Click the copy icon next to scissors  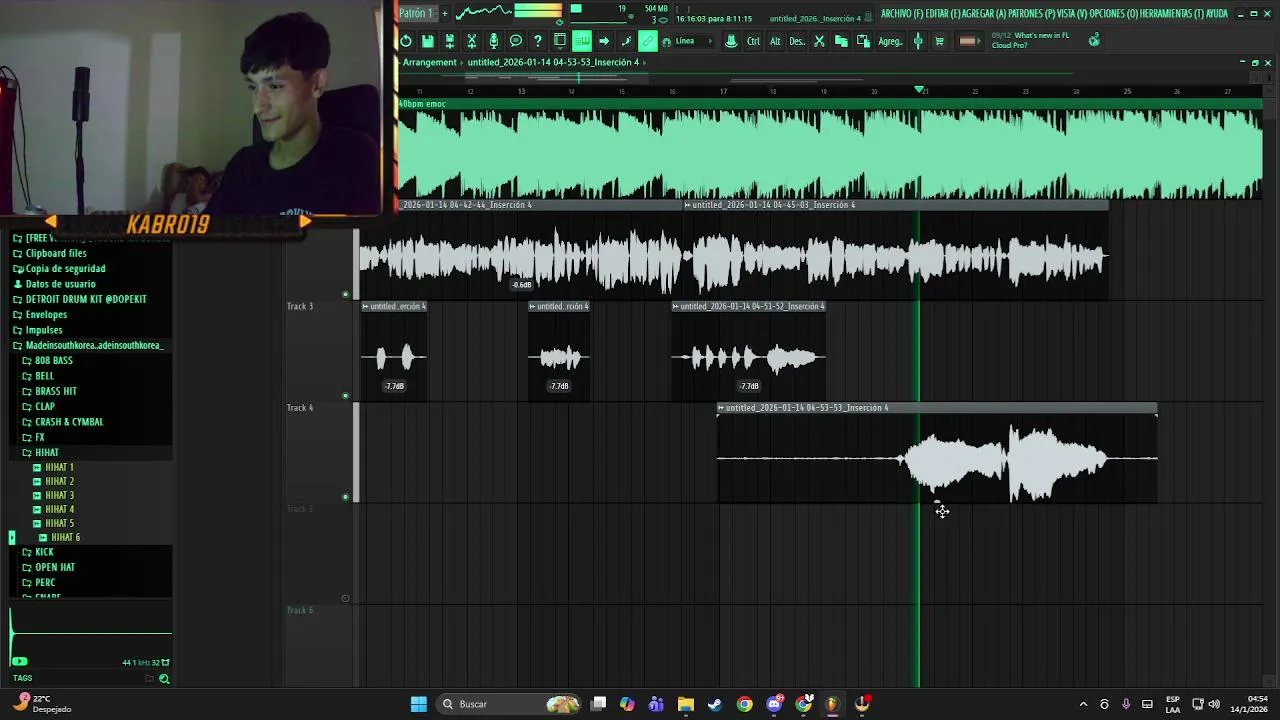pos(841,41)
